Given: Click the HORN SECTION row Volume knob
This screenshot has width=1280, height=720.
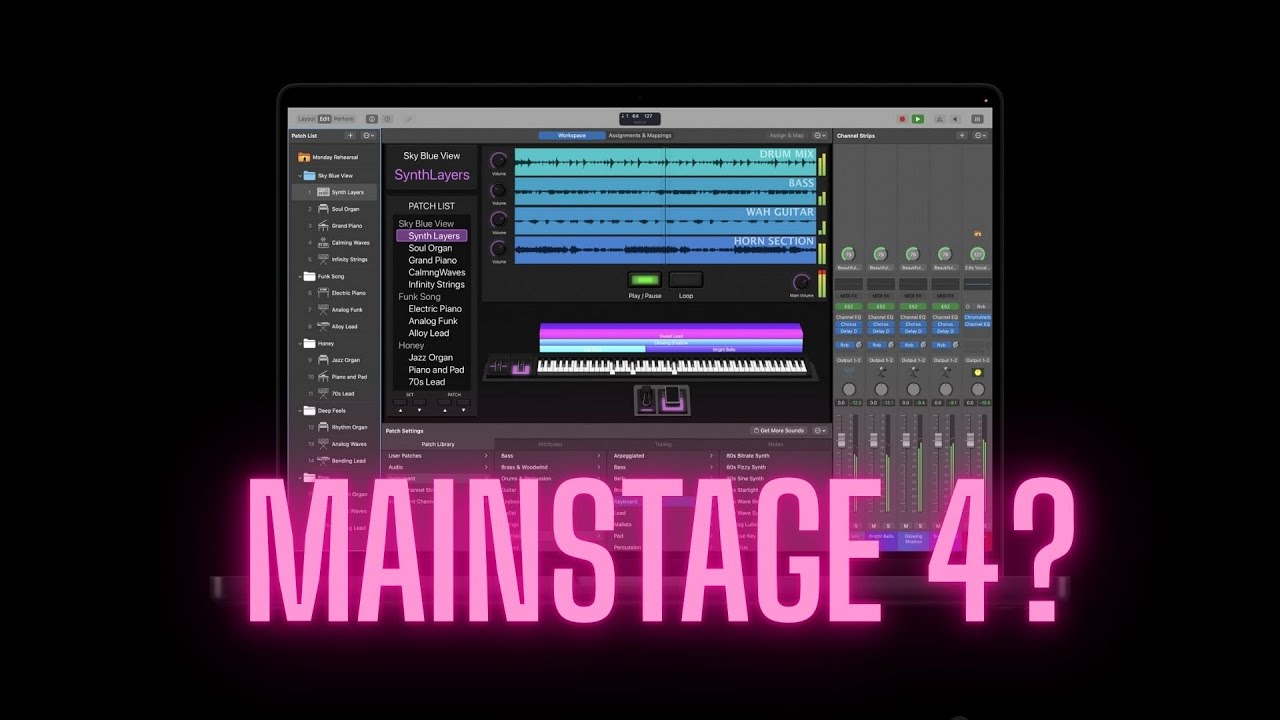Looking at the screenshot, I should [498, 248].
